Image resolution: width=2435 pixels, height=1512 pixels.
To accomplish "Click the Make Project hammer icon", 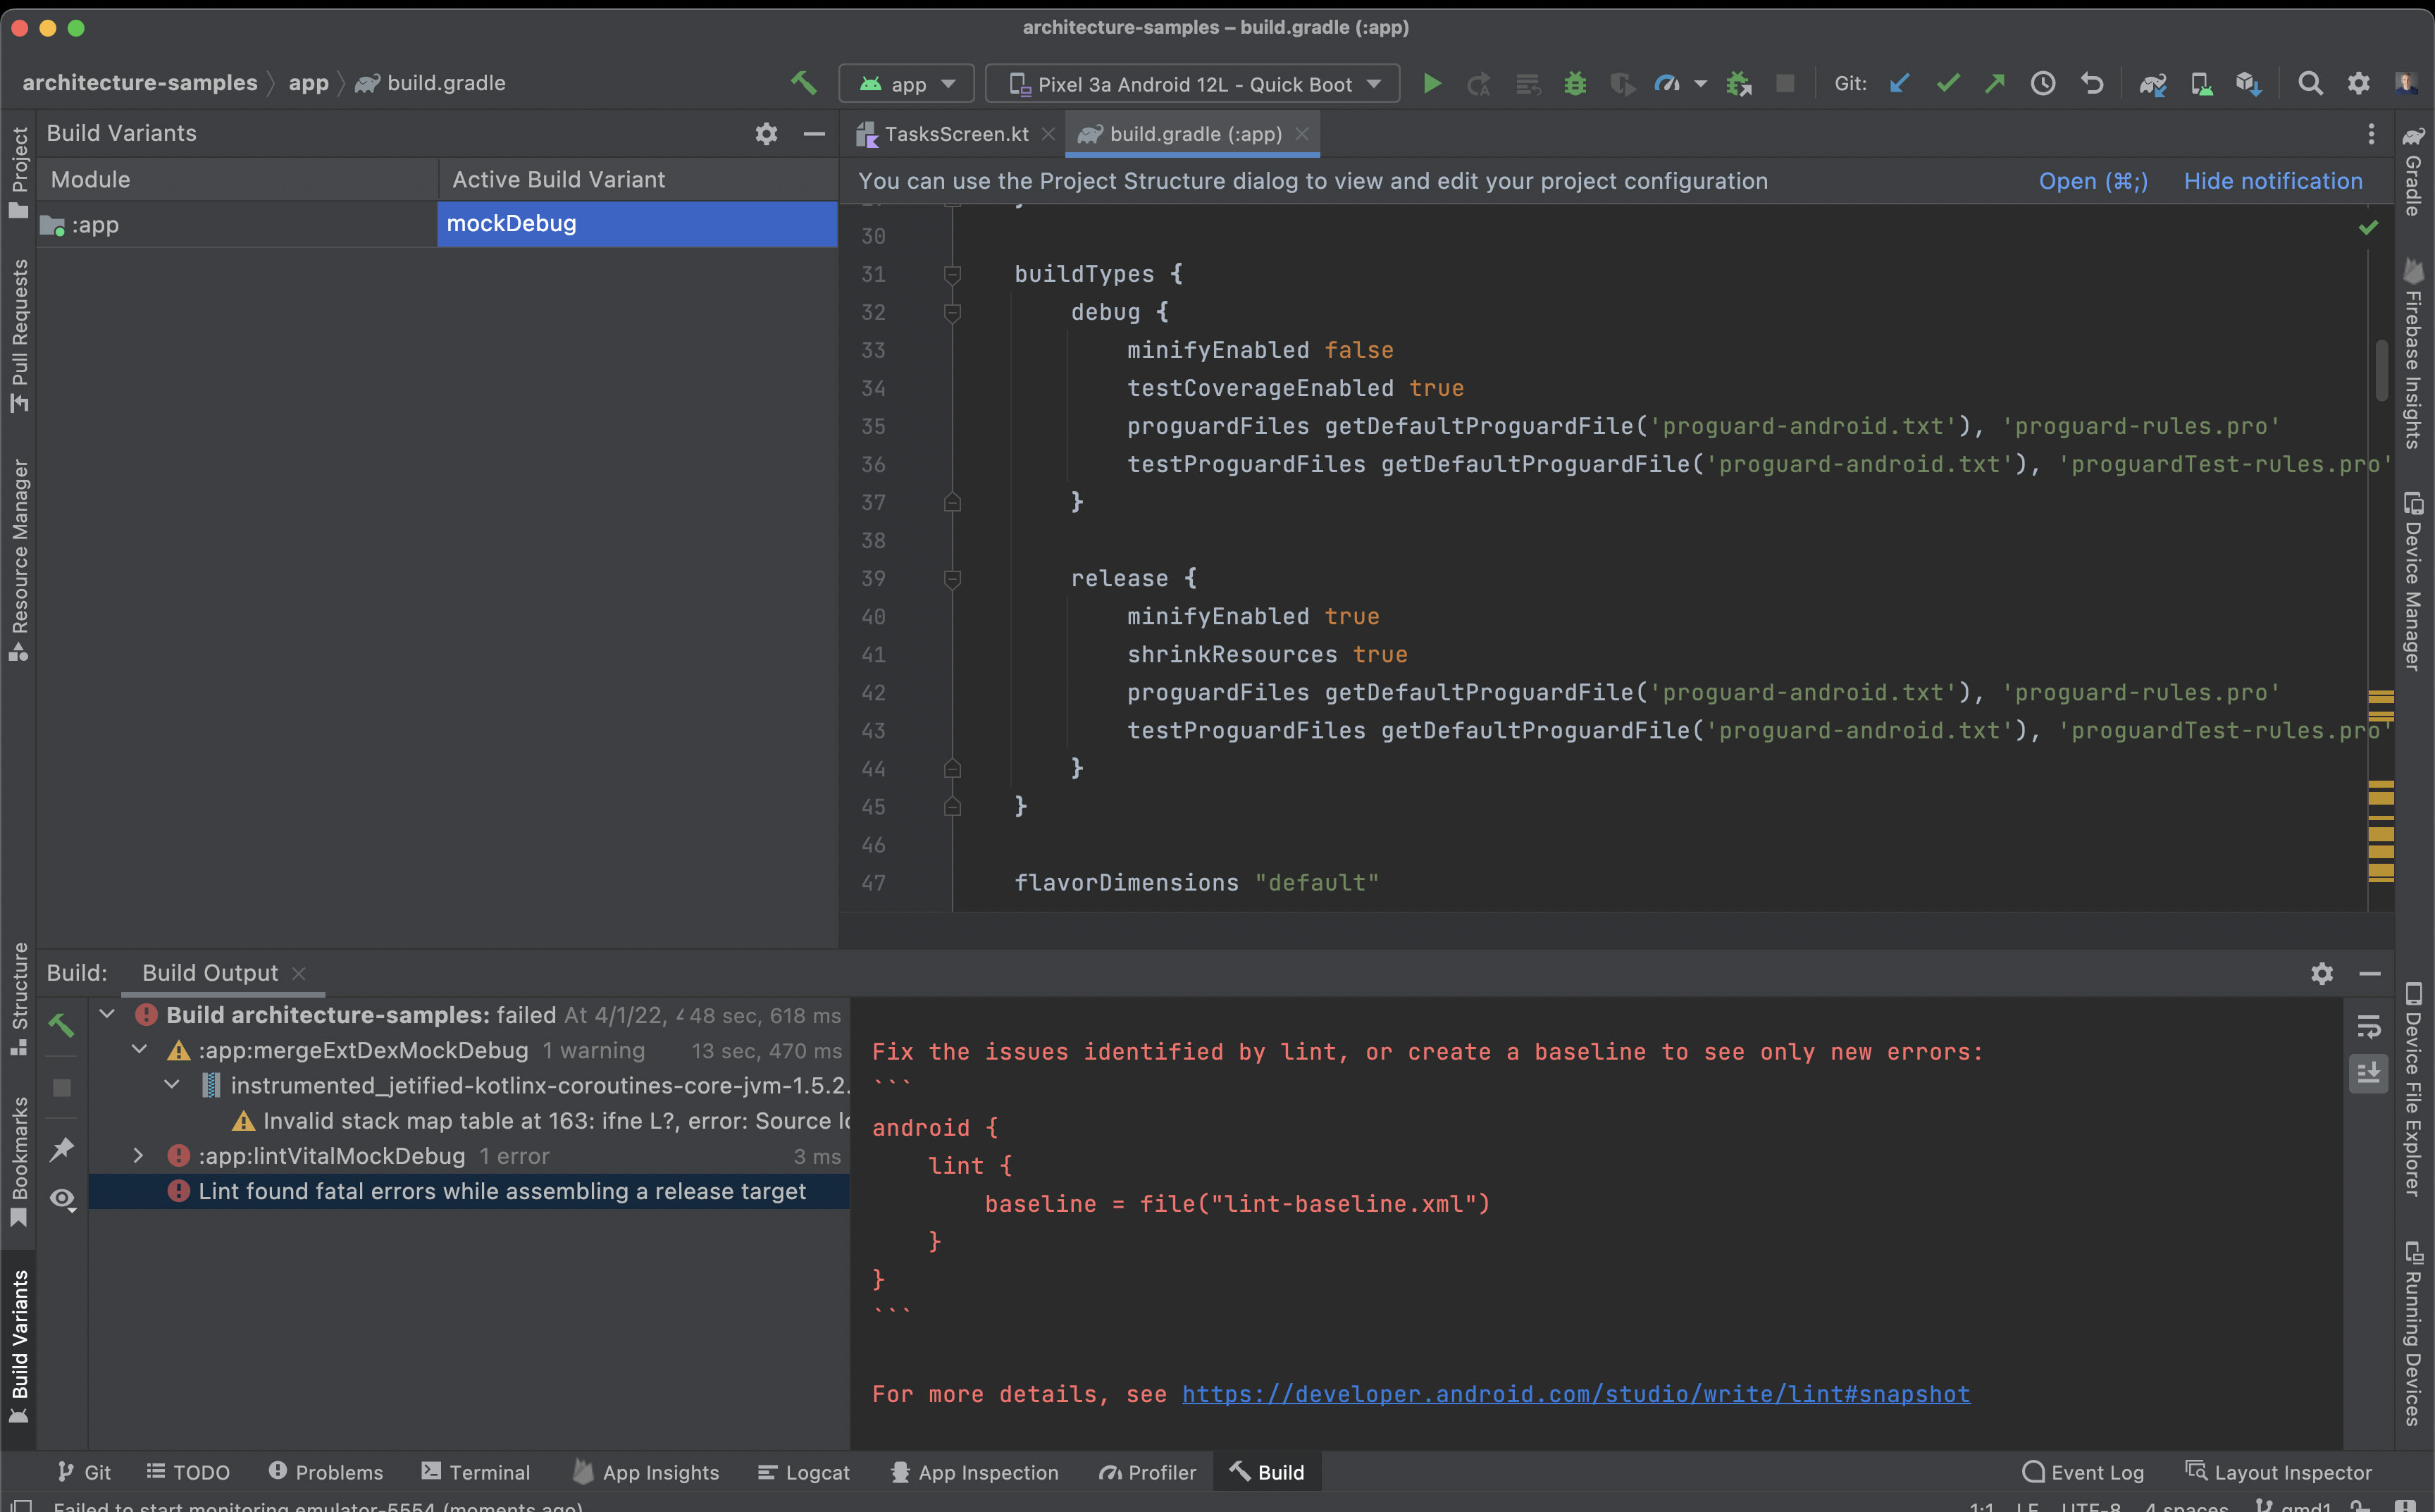I will point(804,83).
